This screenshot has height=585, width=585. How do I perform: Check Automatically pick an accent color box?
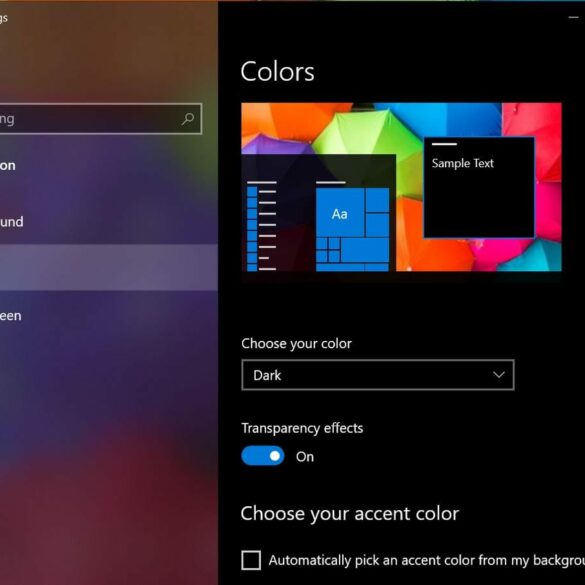click(251, 560)
